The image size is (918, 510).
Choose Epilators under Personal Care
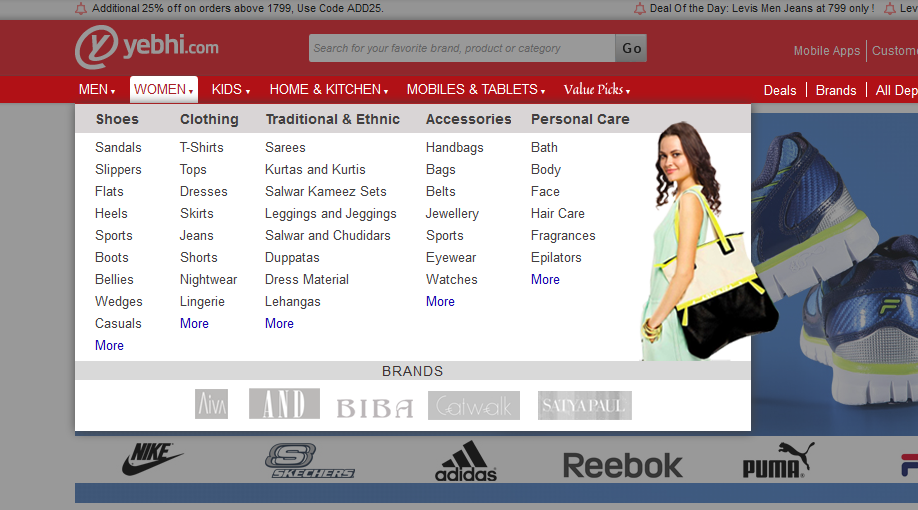click(x=556, y=258)
